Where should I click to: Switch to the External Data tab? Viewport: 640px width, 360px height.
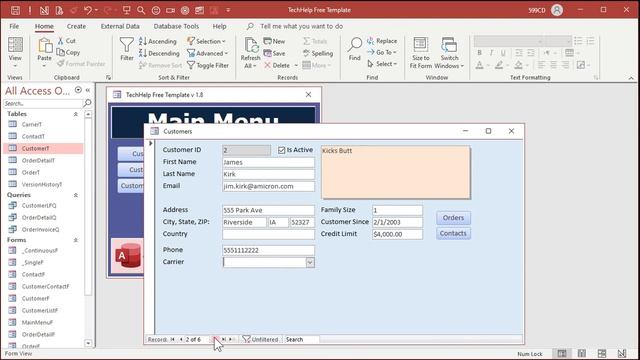click(120, 26)
